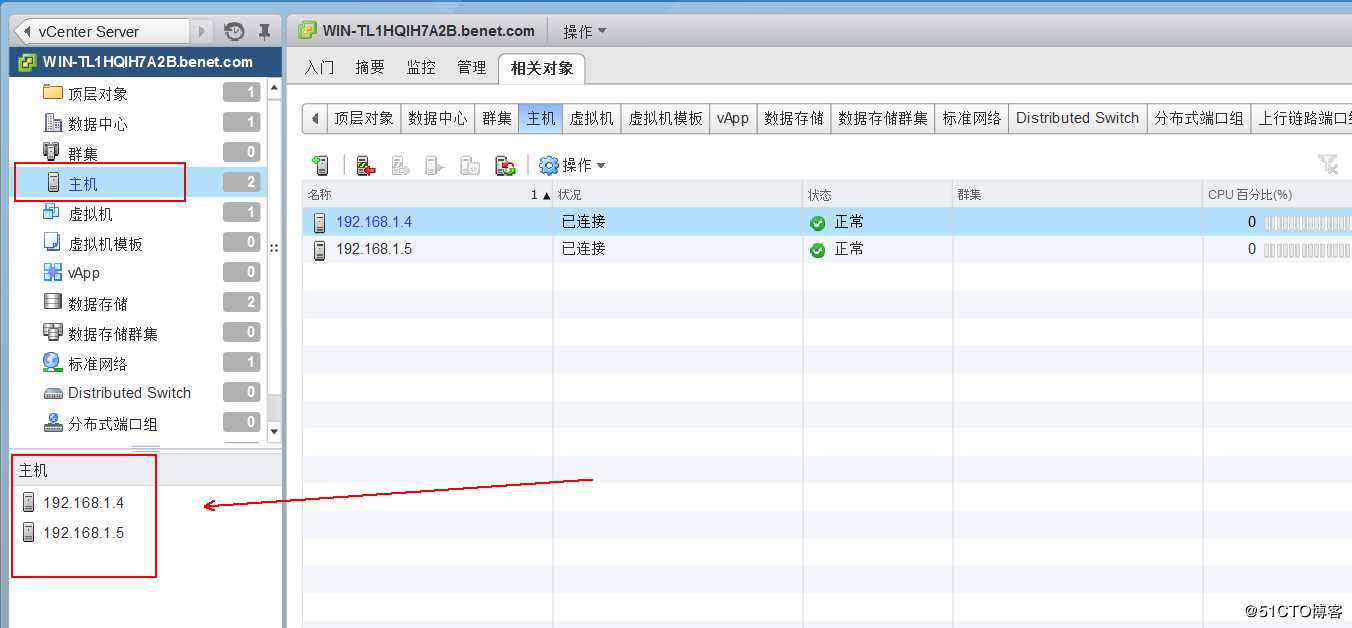1352x628 pixels.
Task: Click the vApp icon in navigator
Action: coord(53,272)
